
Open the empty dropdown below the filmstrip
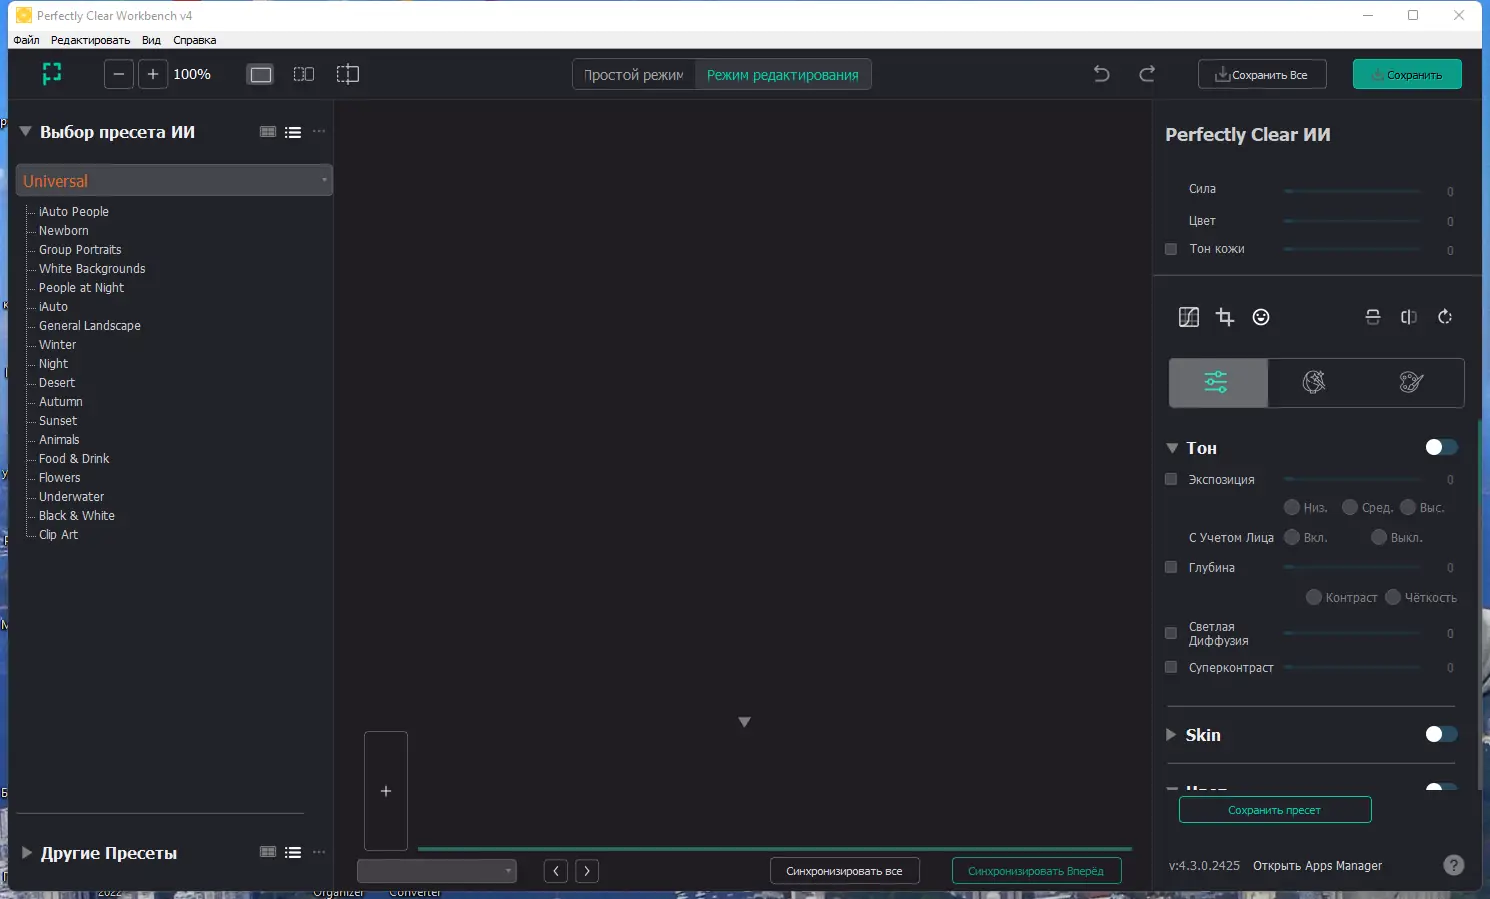coord(437,871)
